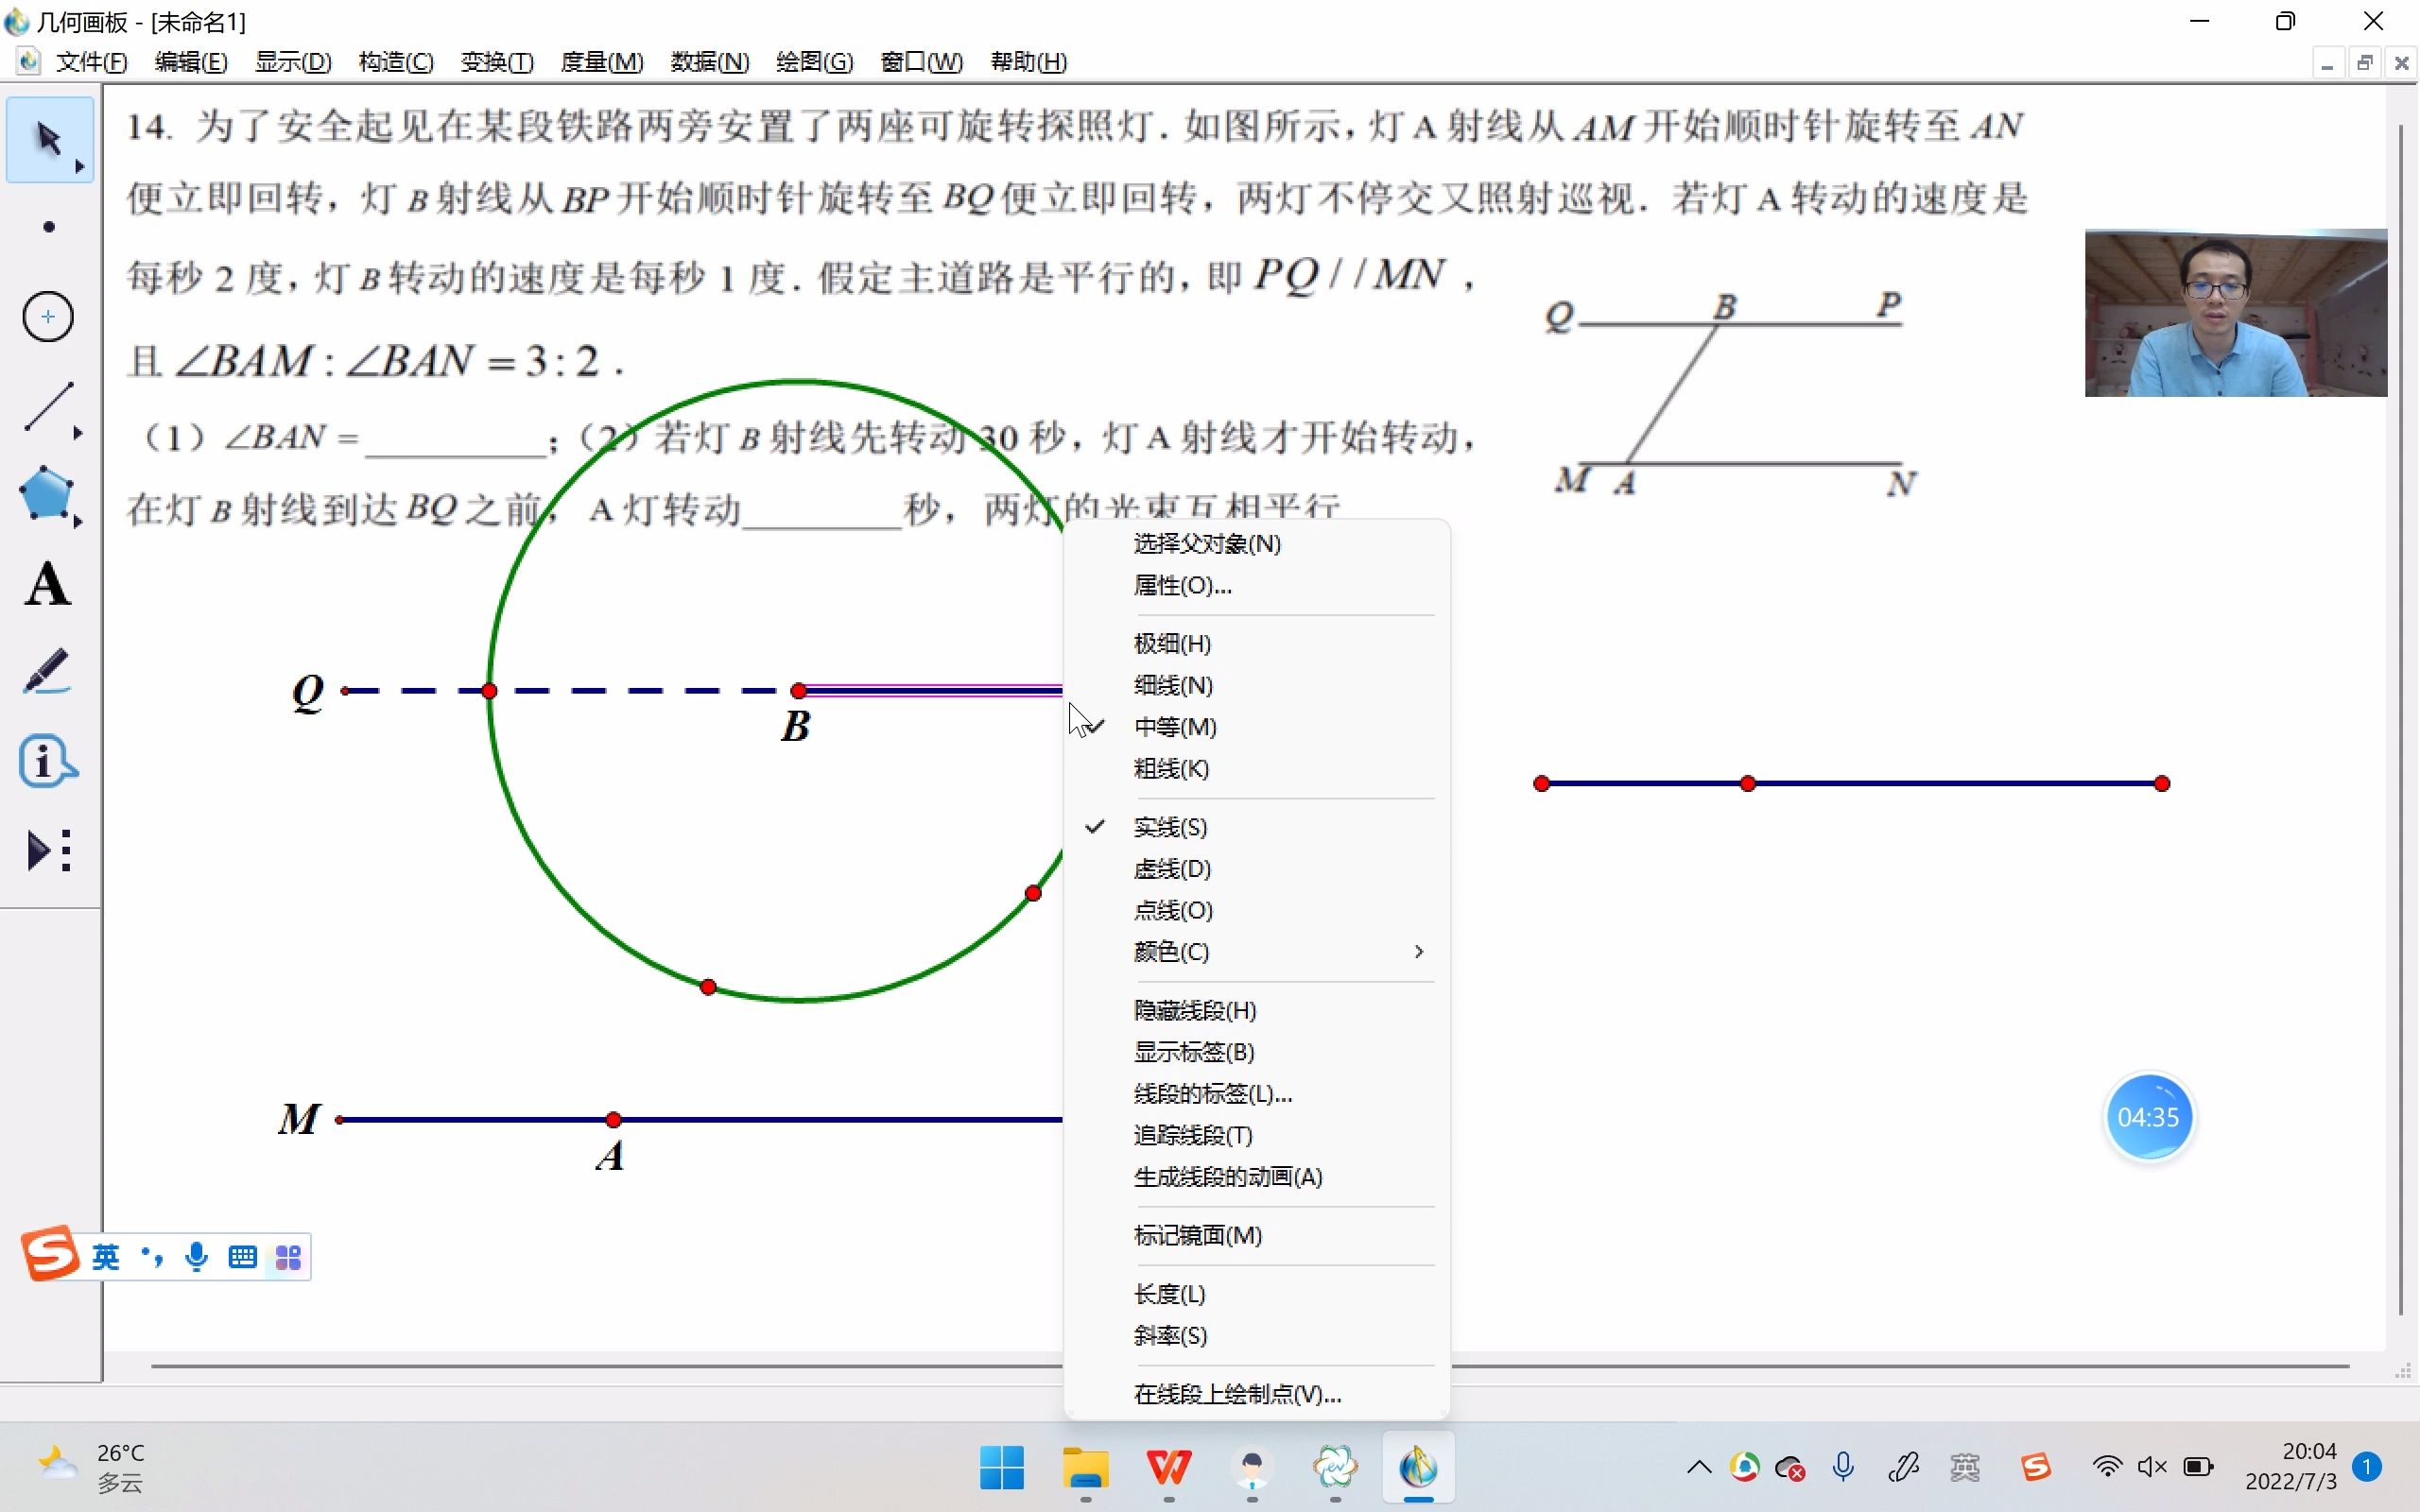The image size is (2420, 1512).
Task: Click 隐藏线段(H) in context menu
Action: (x=1194, y=1011)
